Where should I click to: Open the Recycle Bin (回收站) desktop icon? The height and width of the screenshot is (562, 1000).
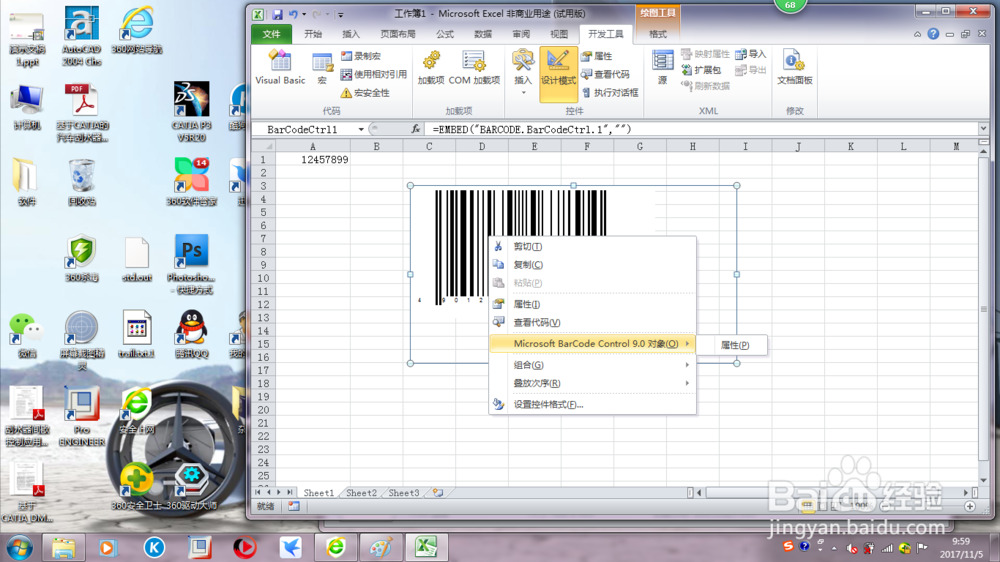82,182
